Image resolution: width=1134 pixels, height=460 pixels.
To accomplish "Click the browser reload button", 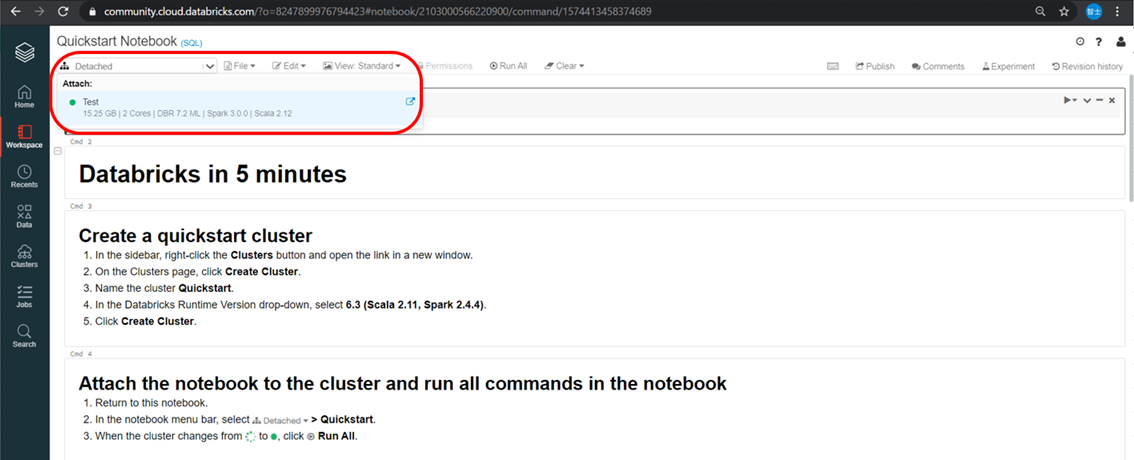I will pyautogui.click(x=63, y=12).
